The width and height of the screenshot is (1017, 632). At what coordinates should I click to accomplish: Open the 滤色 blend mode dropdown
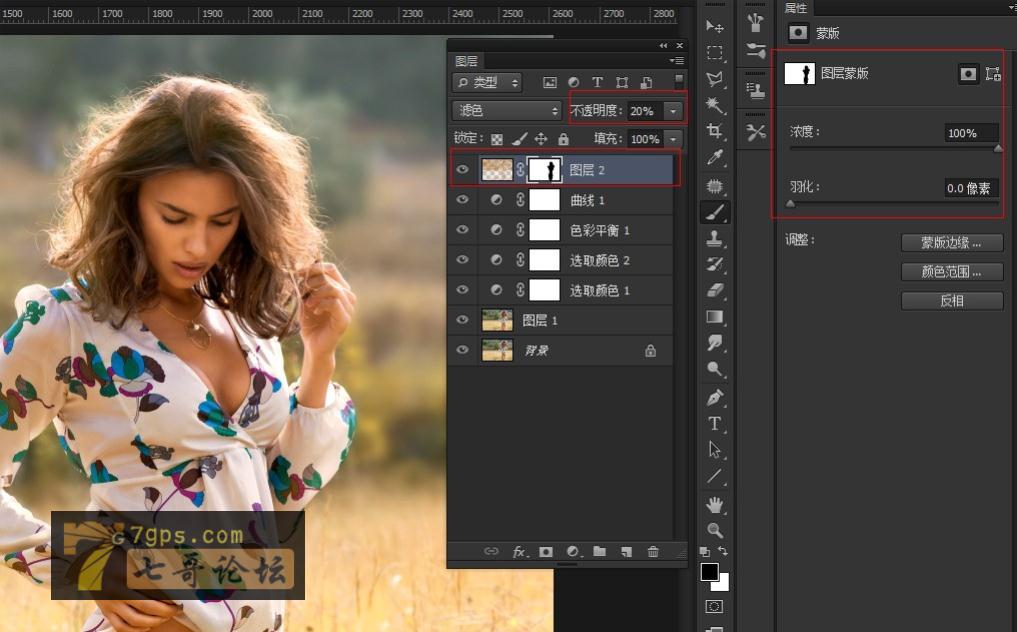click(x=507, y=111)
